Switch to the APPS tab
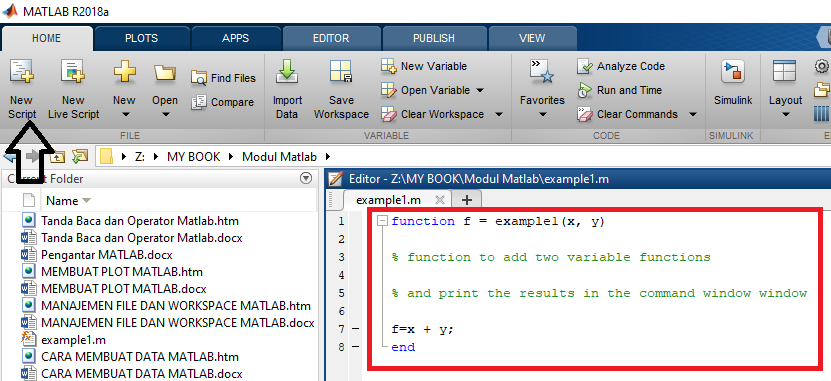 [236, 38]
